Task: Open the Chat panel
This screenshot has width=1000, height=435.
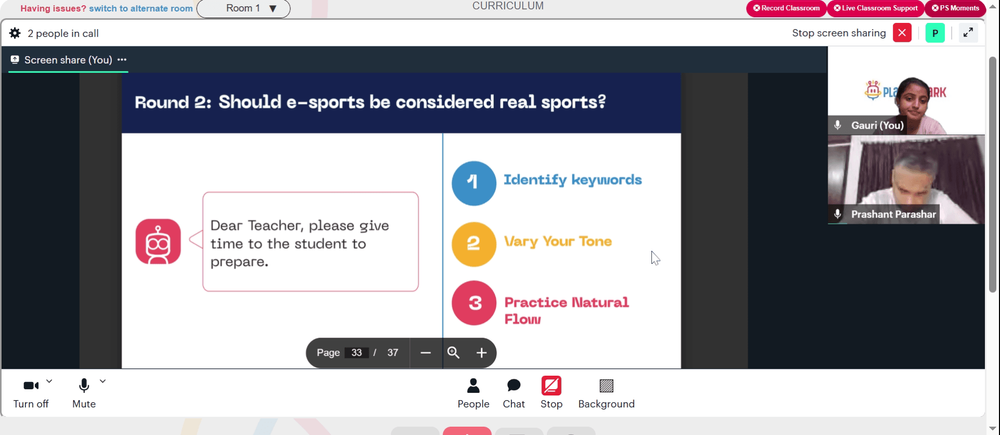Action: (x=513, y=394)
